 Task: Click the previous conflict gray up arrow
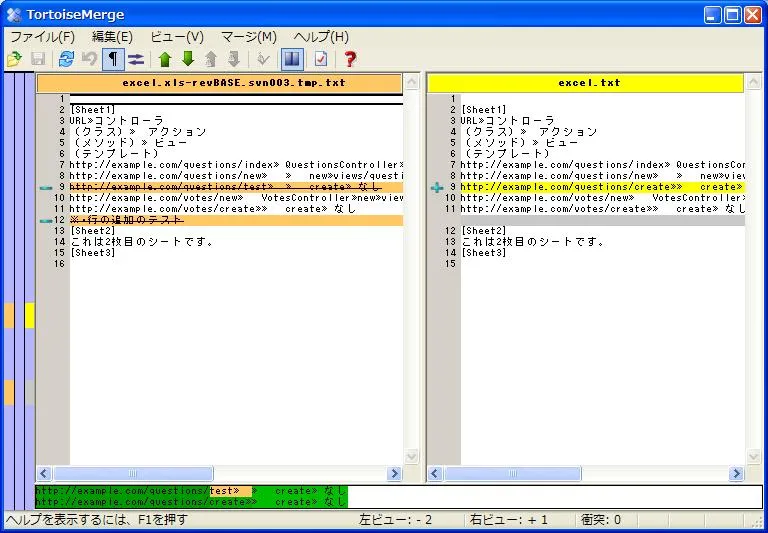click(211, 59)
